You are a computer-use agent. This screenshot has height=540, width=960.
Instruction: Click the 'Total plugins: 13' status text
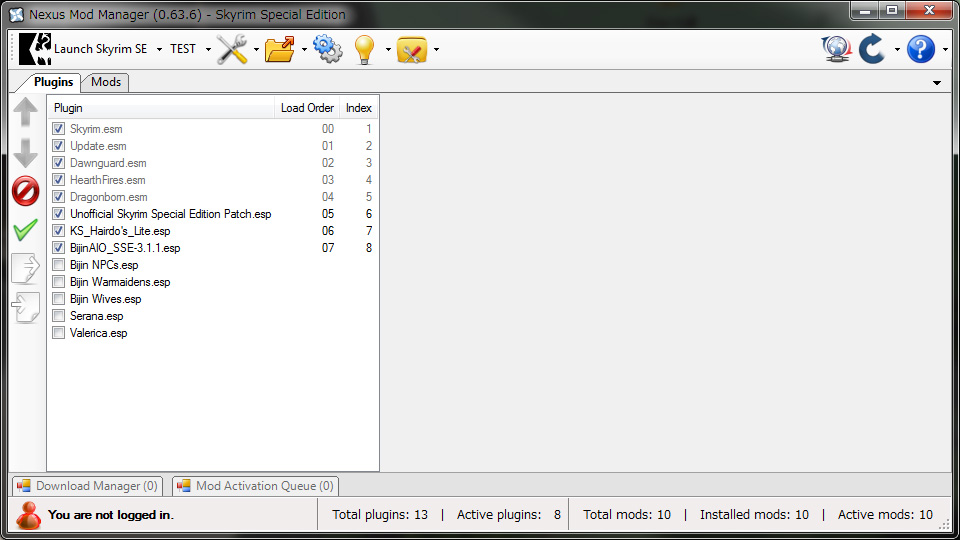(x=380, y=515)
